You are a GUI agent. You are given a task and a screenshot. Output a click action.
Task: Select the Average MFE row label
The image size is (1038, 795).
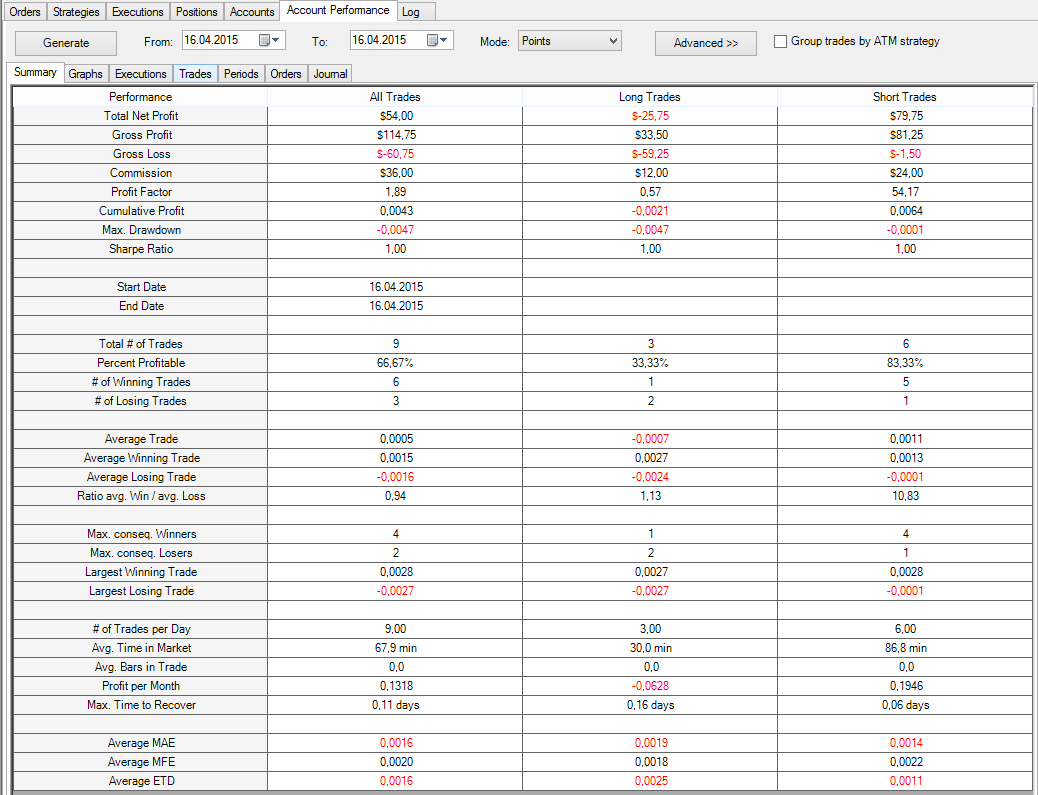[x=141, y=763]
